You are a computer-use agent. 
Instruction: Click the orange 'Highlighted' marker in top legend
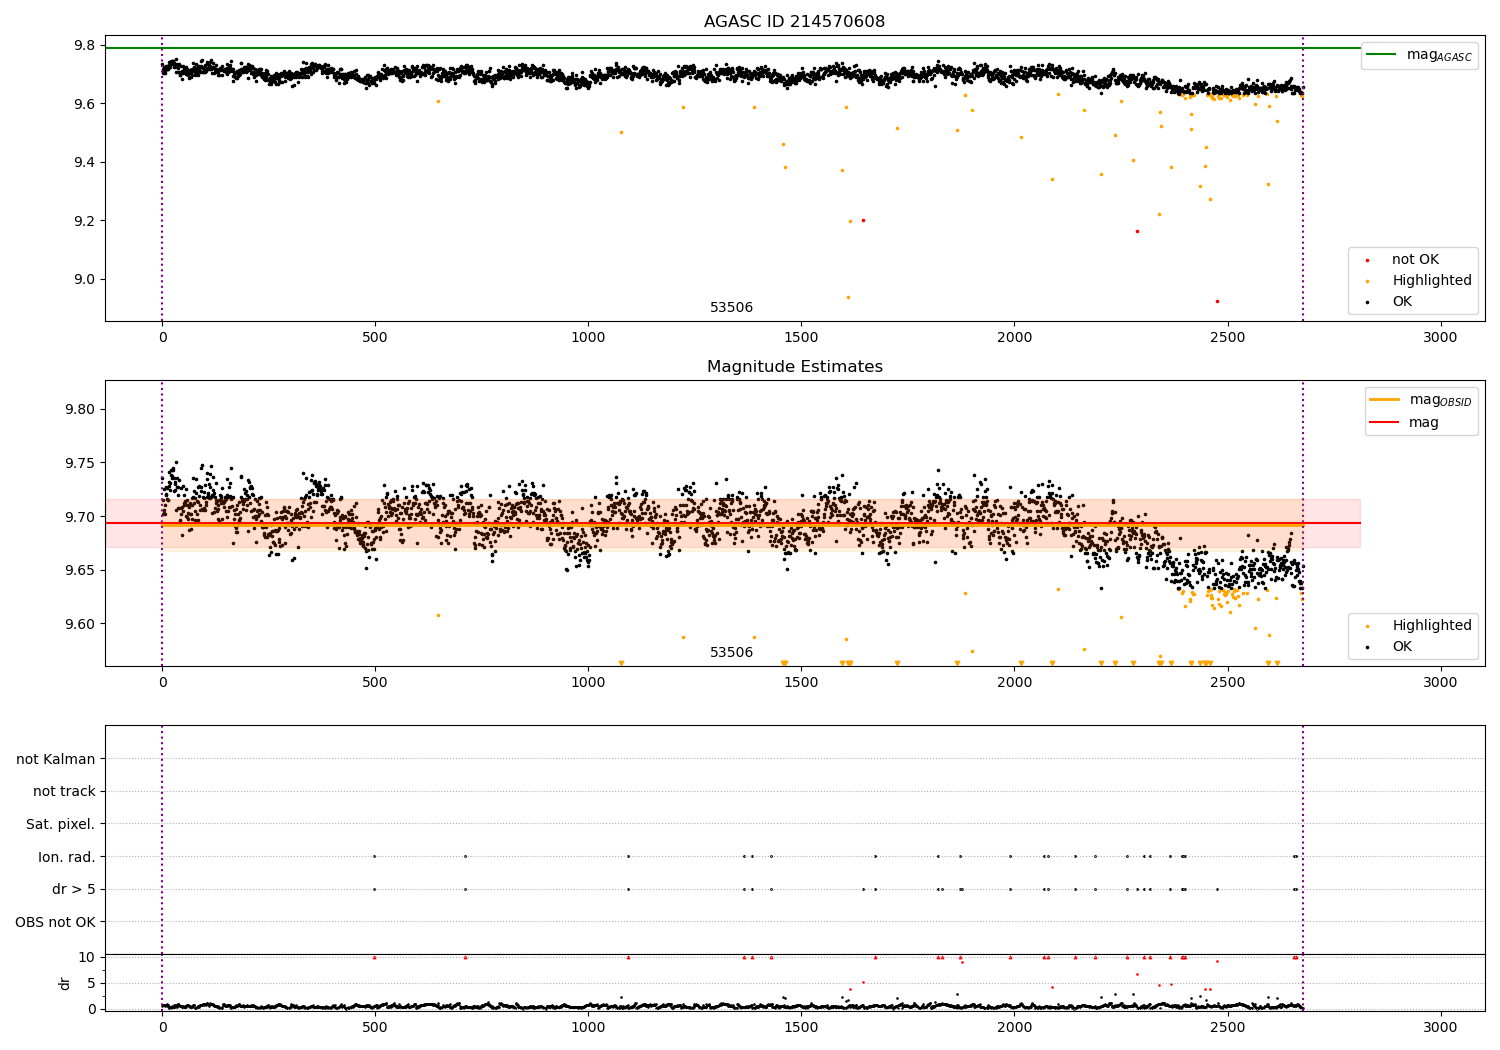point(1367,281)
